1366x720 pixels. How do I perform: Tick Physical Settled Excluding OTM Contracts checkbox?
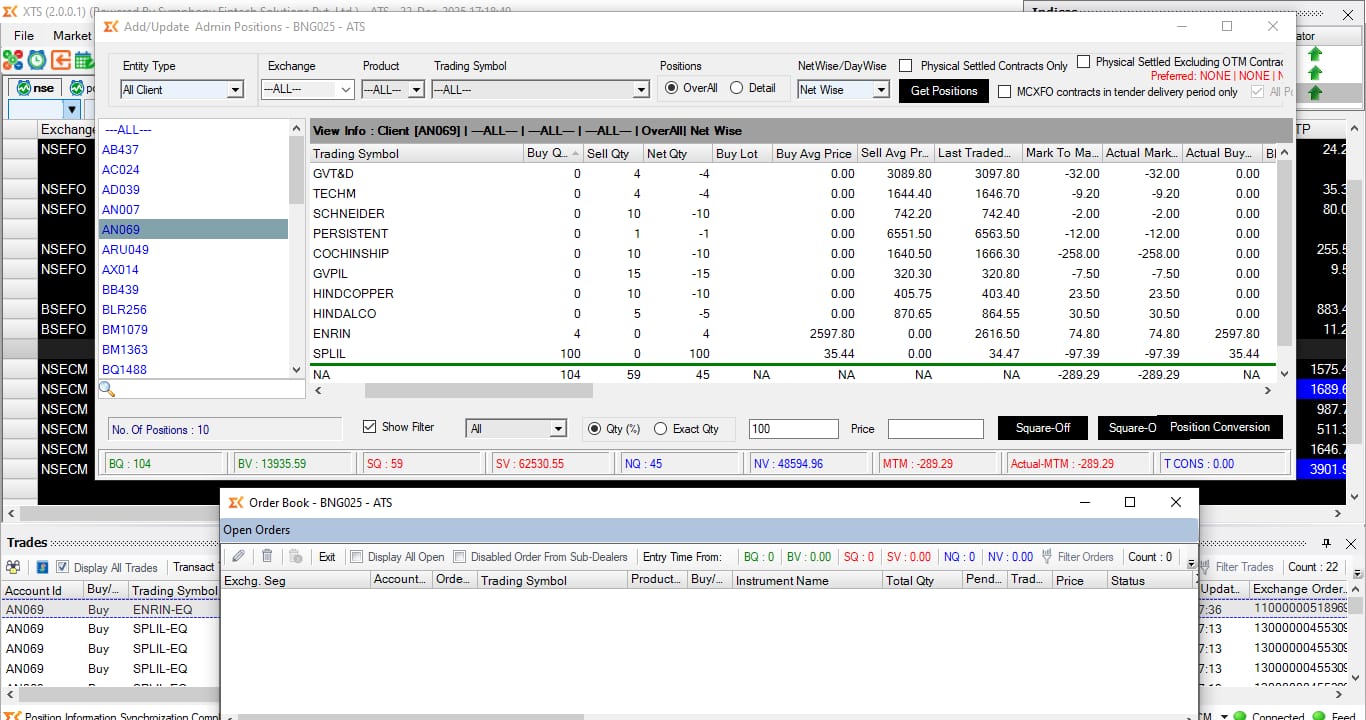click(1083, 62)
